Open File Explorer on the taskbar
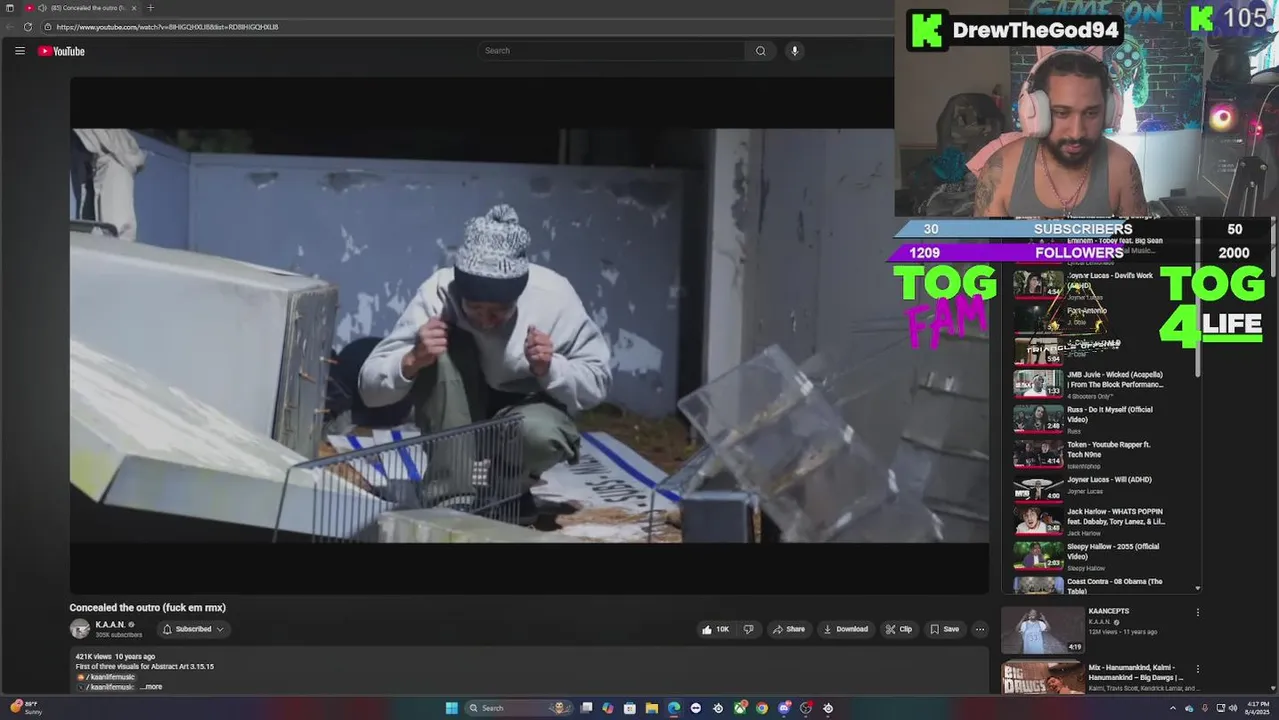Screen dimensions: 1279x720 (x=652, y=708)
